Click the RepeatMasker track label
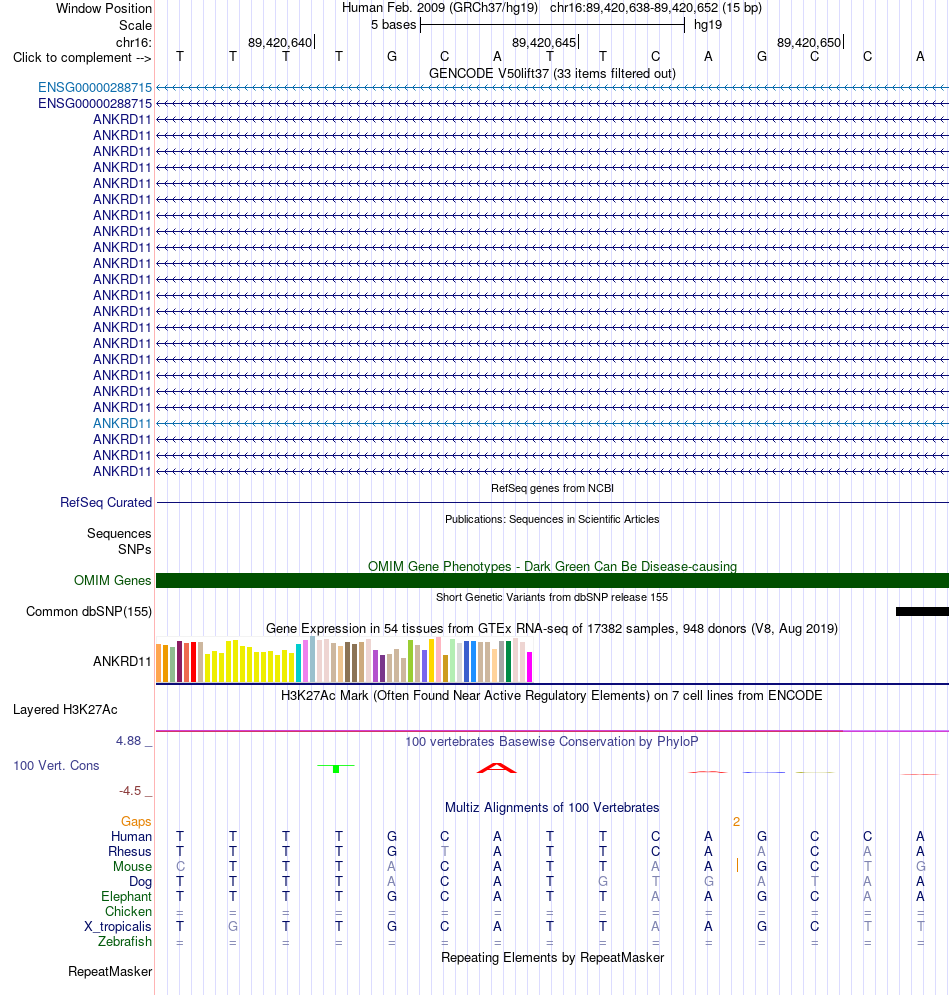Image resolution: width=950 pixels, height=995 pixels. (110, 972)
